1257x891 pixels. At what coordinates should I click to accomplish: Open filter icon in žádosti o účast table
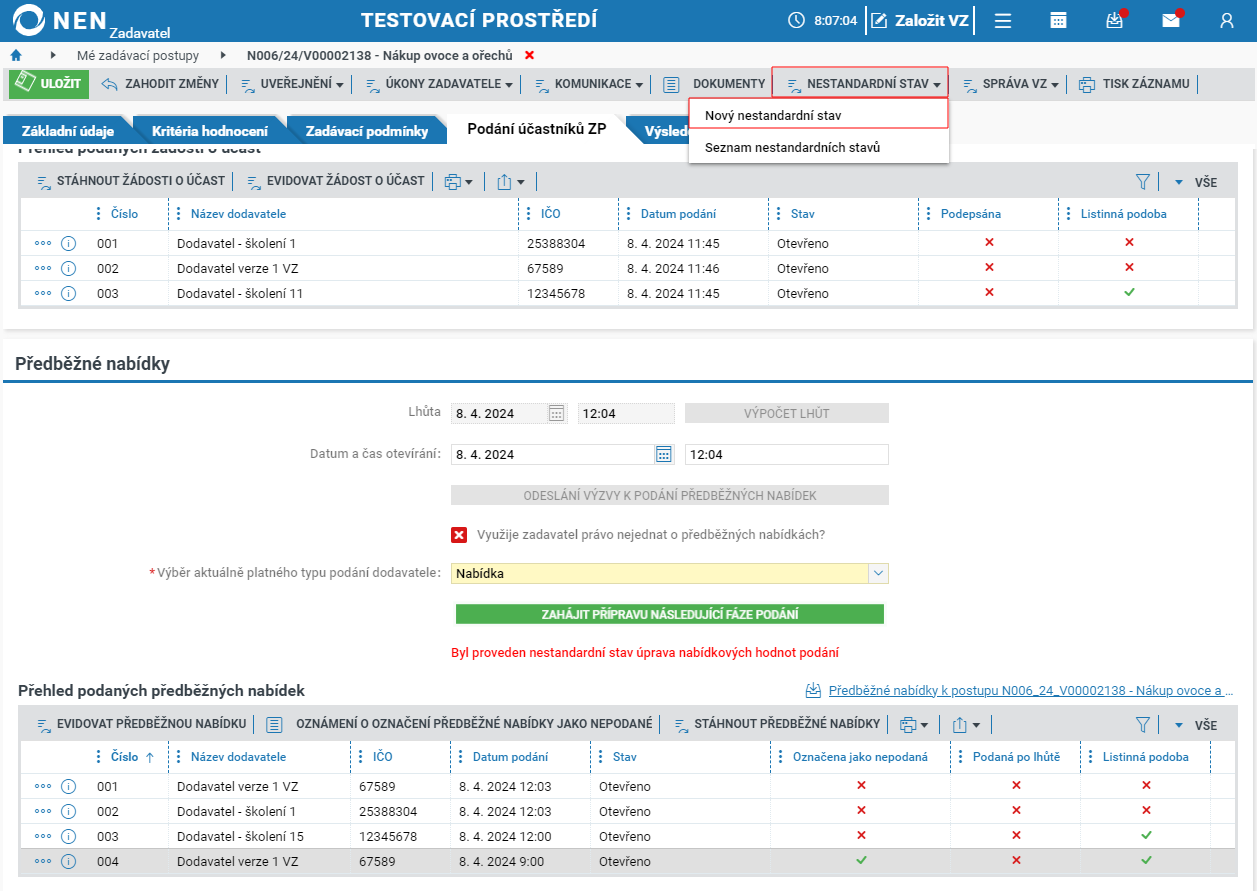[x=1143, y=182]
